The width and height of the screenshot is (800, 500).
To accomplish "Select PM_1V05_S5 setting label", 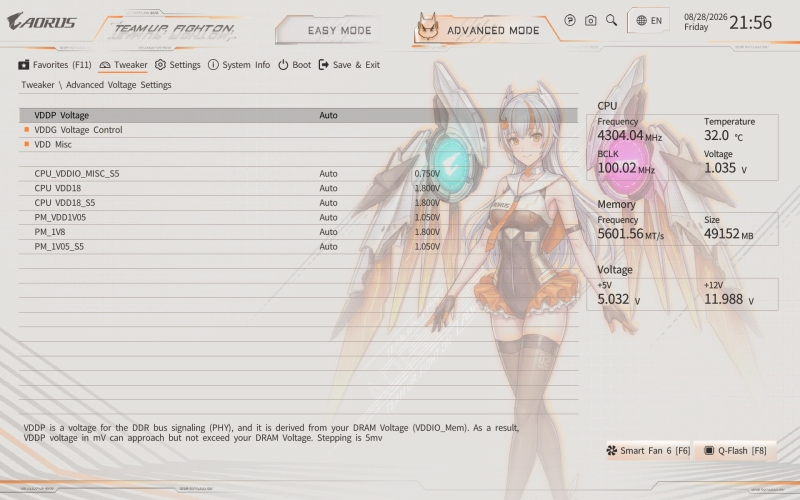I will coord(59,246).
